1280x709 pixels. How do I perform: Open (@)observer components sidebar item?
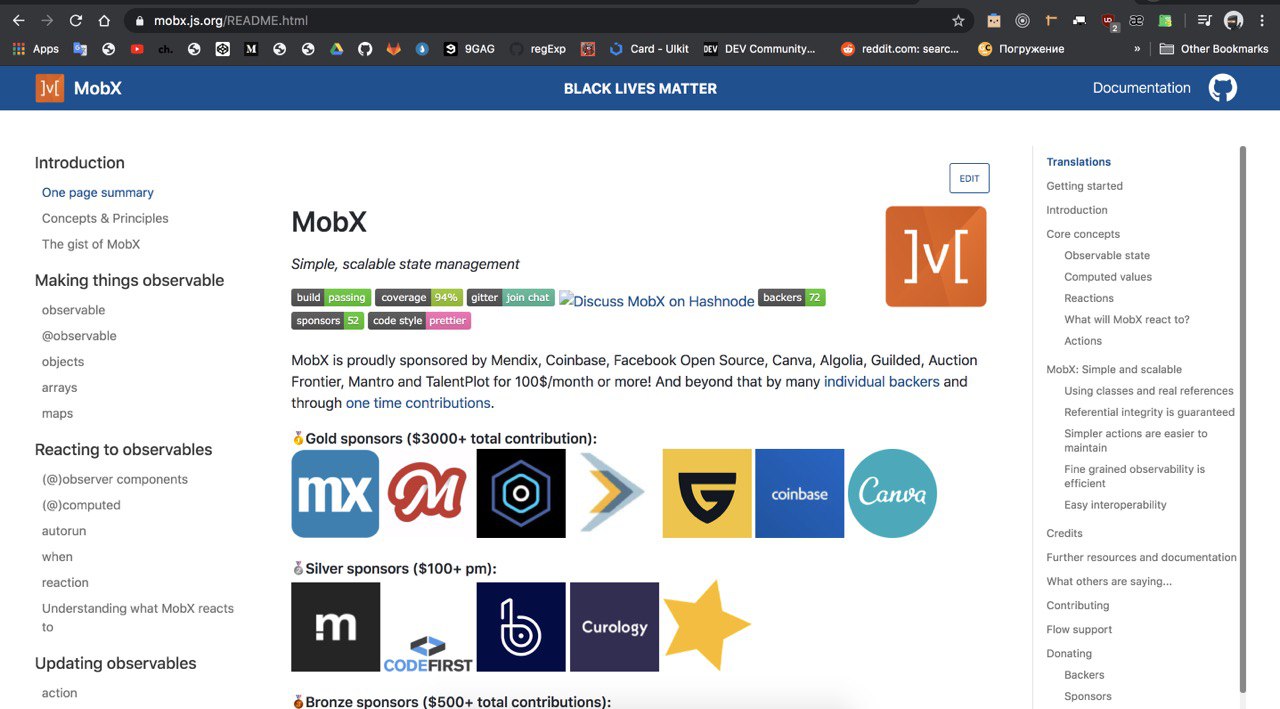point(115,479)
